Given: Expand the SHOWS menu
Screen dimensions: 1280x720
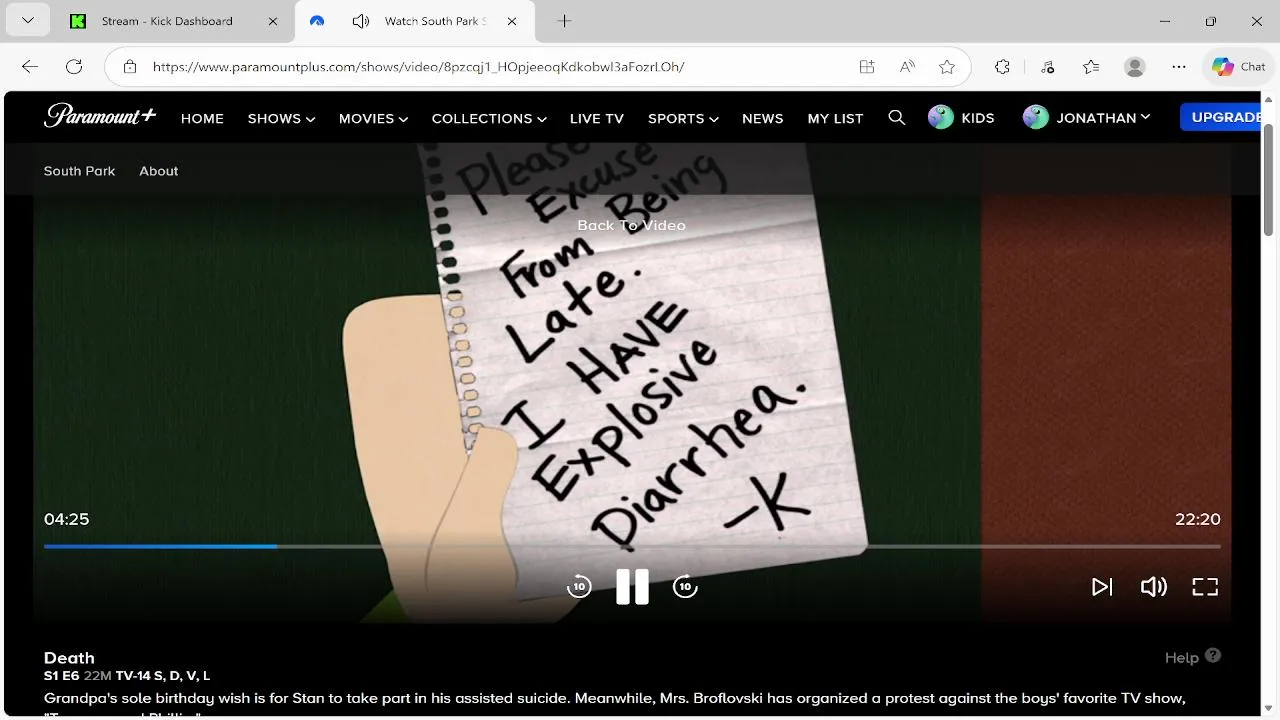Looking at the screenshot, I should pos(281,118).
